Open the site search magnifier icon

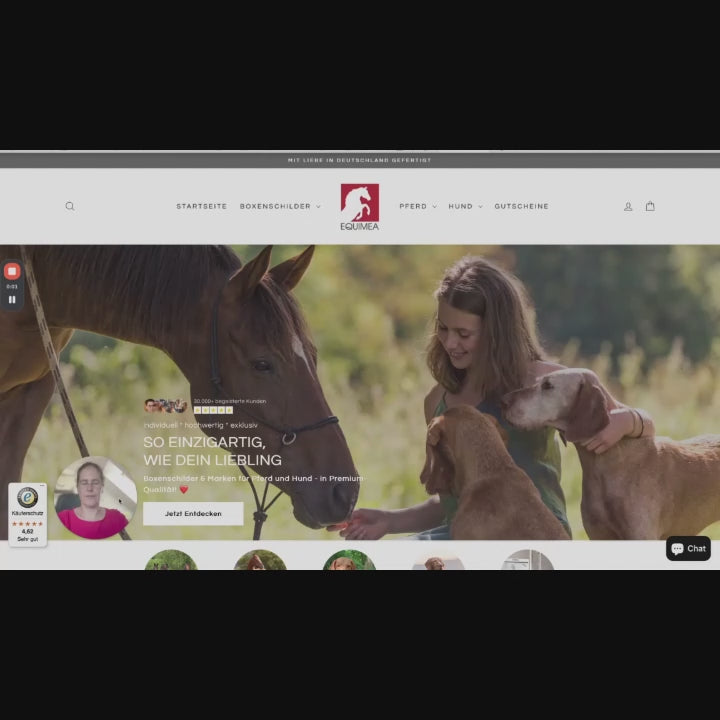70,206
